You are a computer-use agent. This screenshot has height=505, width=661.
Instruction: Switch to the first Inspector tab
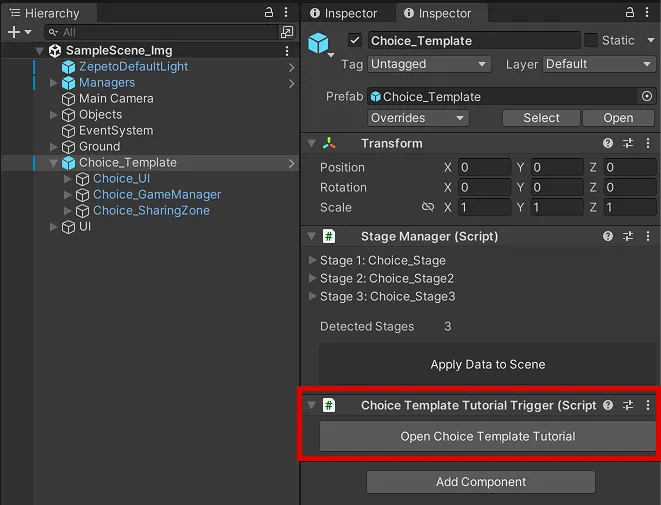point(344,13)
